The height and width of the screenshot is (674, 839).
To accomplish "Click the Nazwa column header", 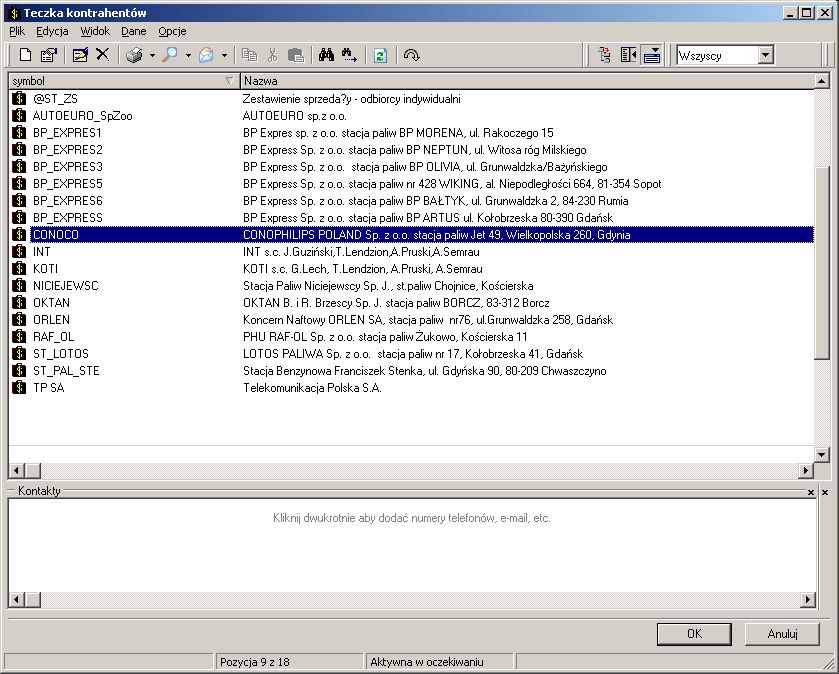I will tap(527, 81).
